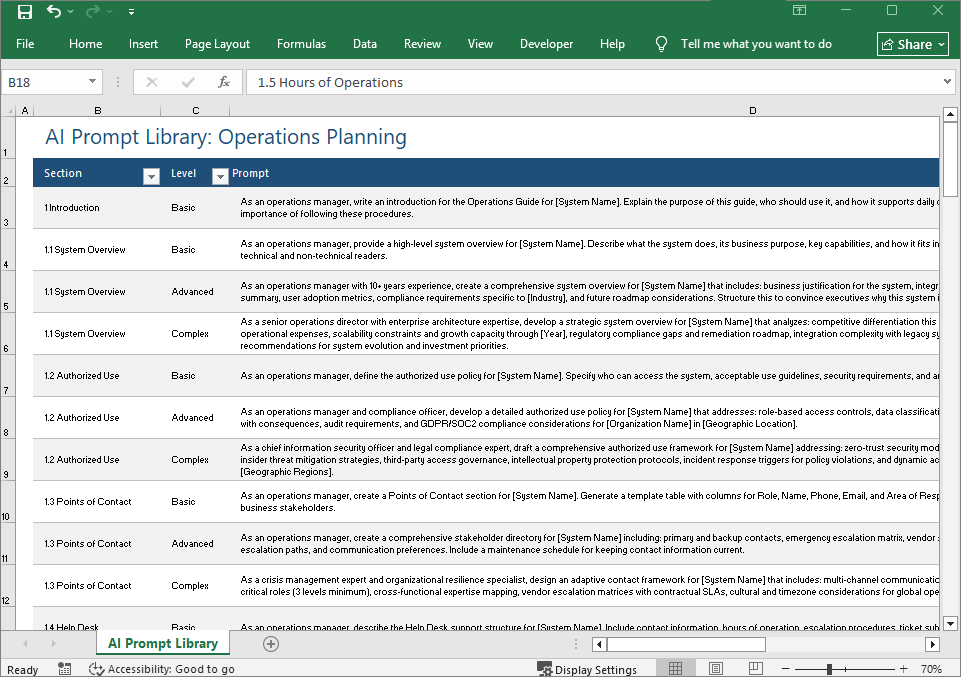Click the zoom slider handle
The image size is (961, 677).
pyautogui.click(x=829, y=669)
